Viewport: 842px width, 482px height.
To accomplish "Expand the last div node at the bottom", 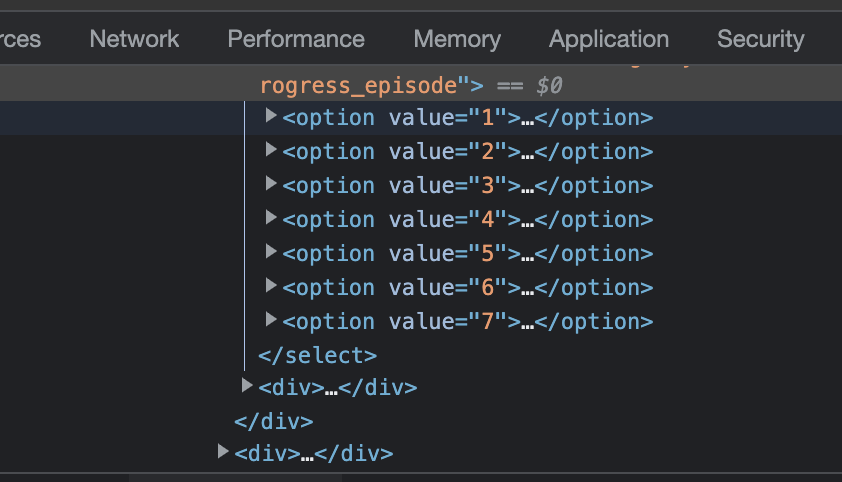I will [223, 451].
